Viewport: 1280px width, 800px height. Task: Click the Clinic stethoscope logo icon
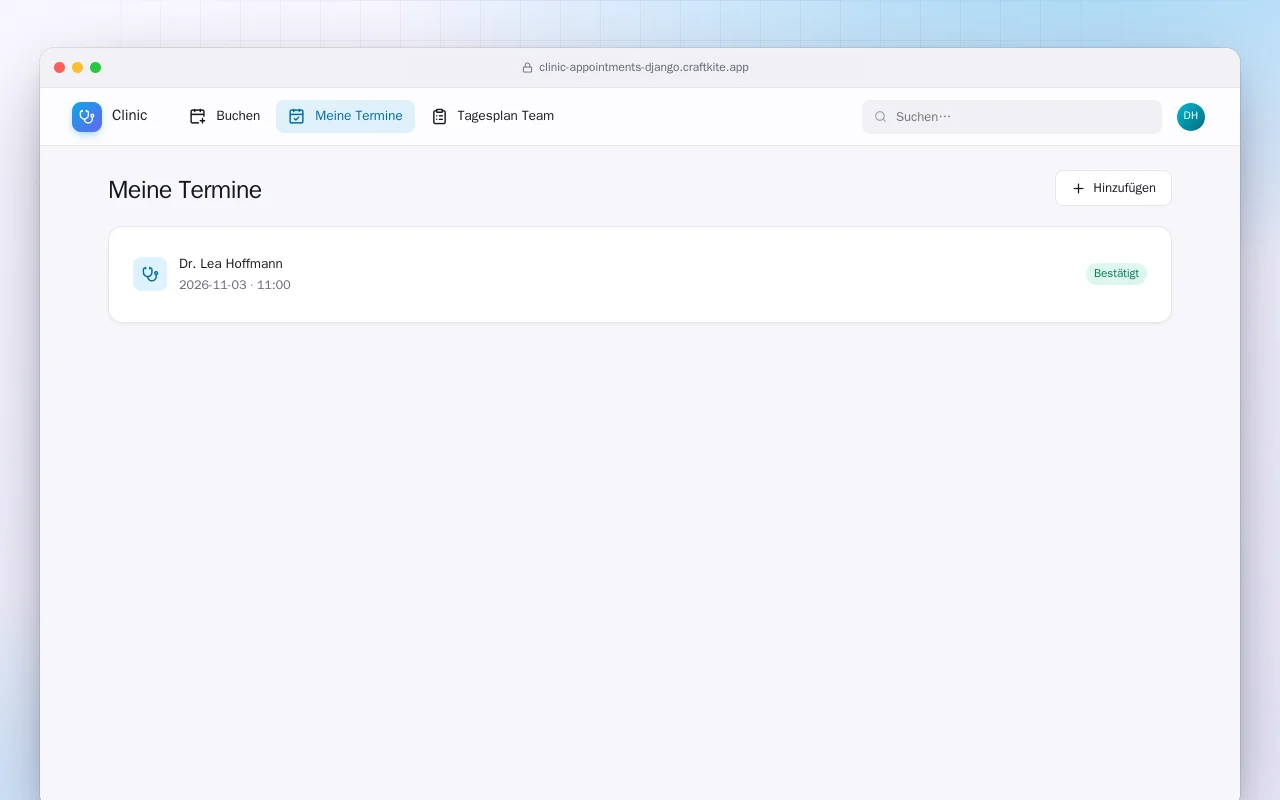point(87,117)
